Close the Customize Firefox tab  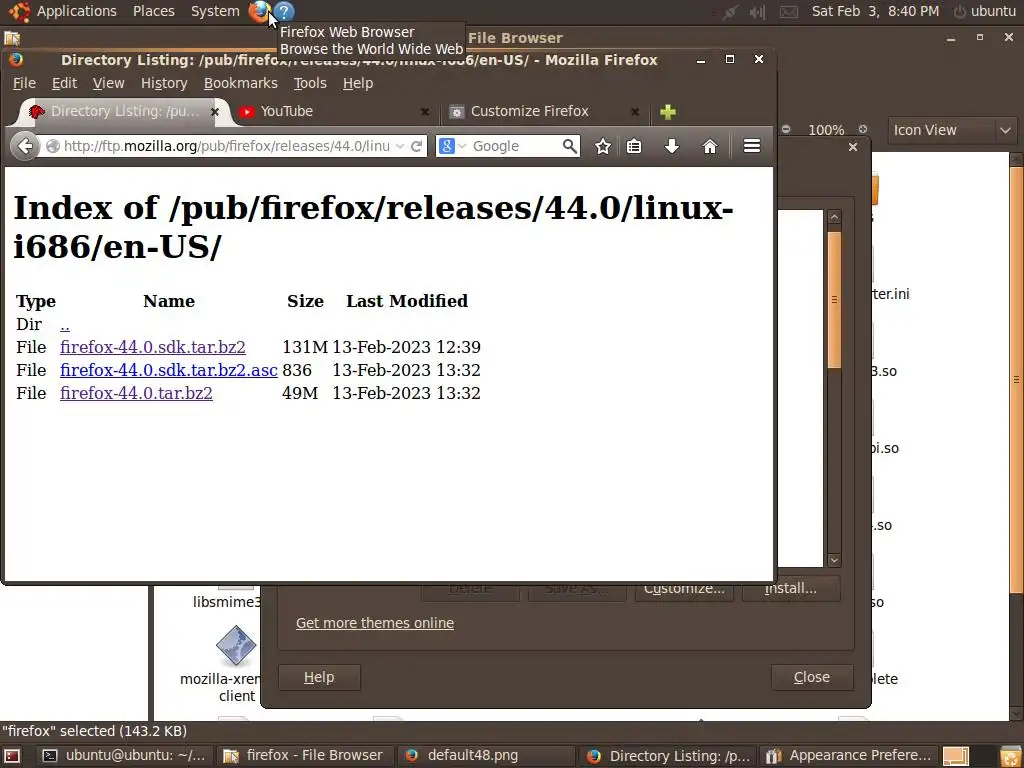coord(635,112)
